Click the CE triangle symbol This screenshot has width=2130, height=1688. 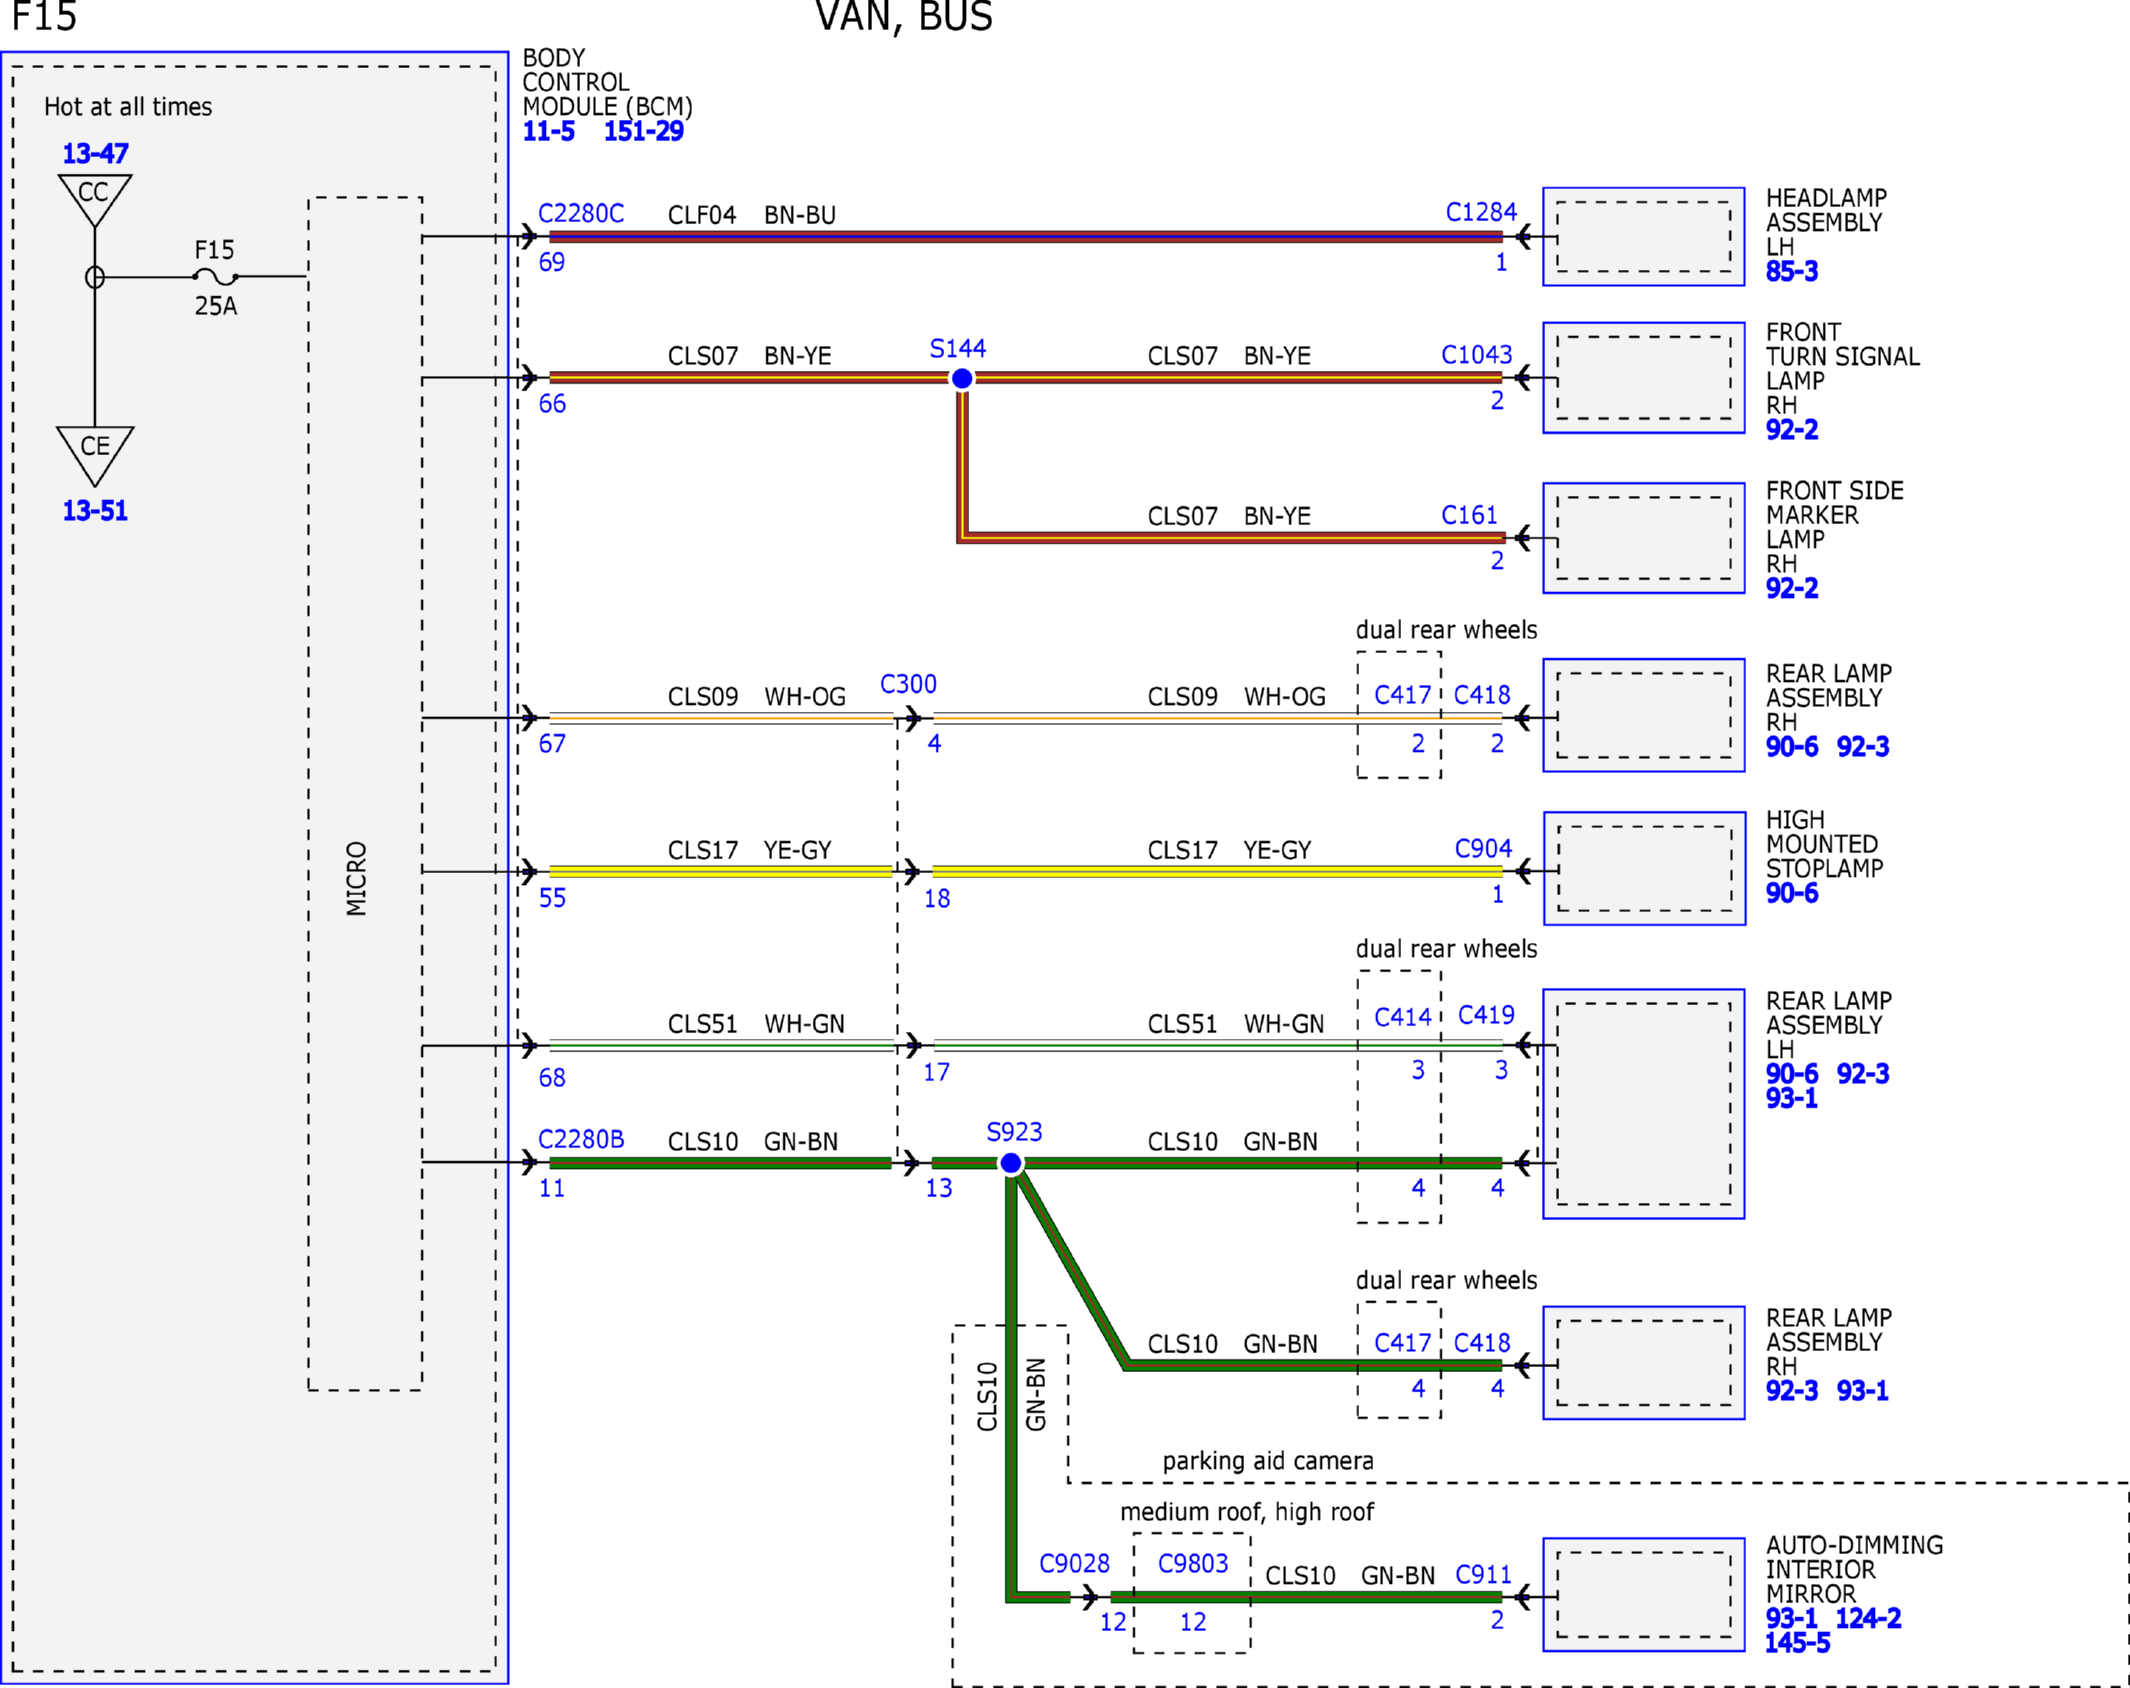pyautogui.click(x=95, y=453)
